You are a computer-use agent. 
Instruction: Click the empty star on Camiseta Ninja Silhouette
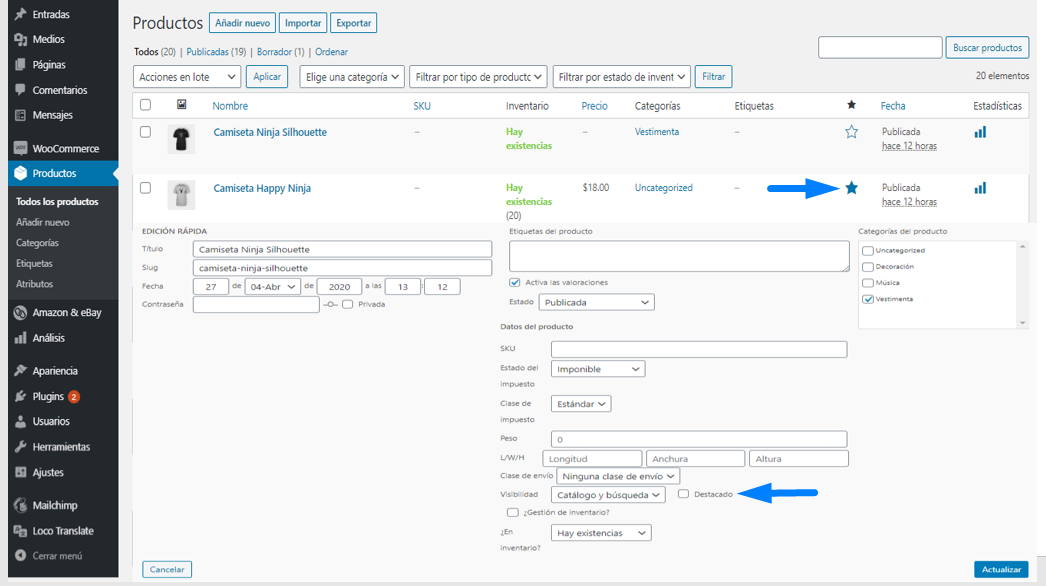tap(851, 132)
